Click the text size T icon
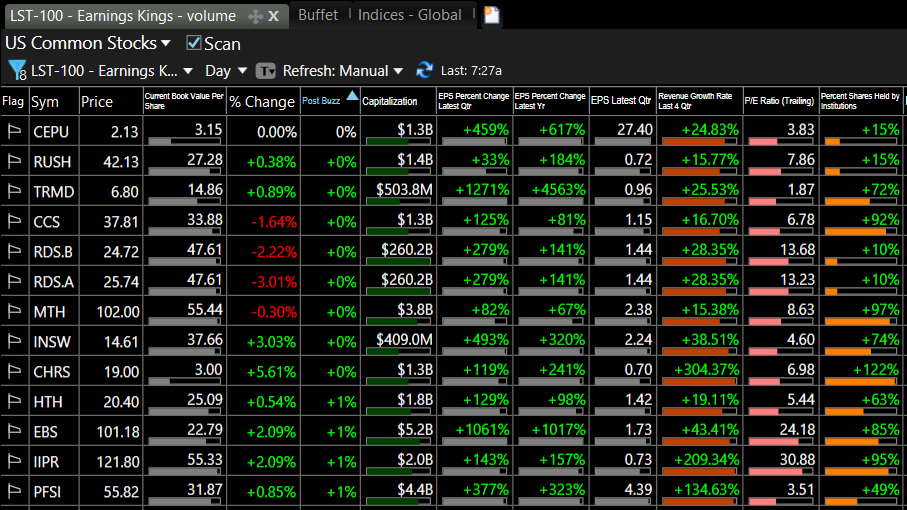The image size is (907, 510). (x=266, y=71)
